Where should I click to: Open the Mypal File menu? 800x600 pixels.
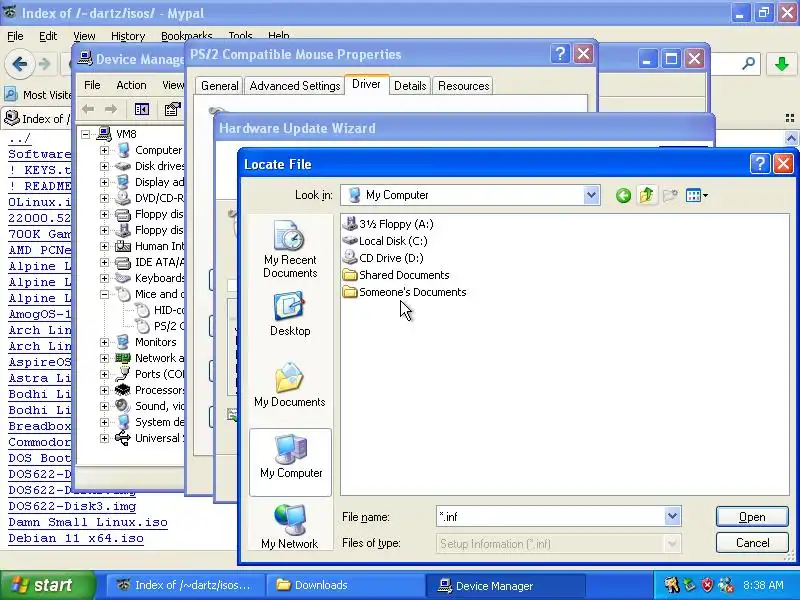tap(15, 36)
